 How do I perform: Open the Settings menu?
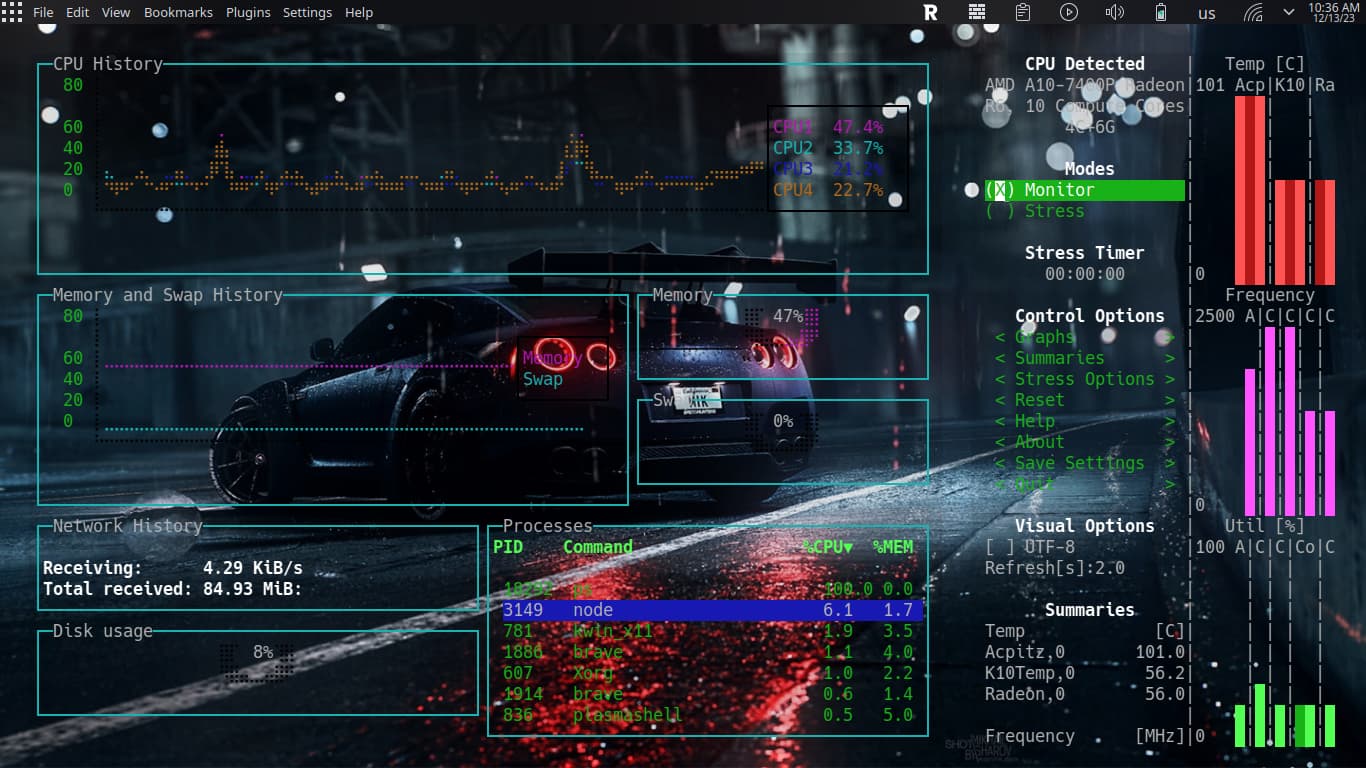(x=307, y=12)
